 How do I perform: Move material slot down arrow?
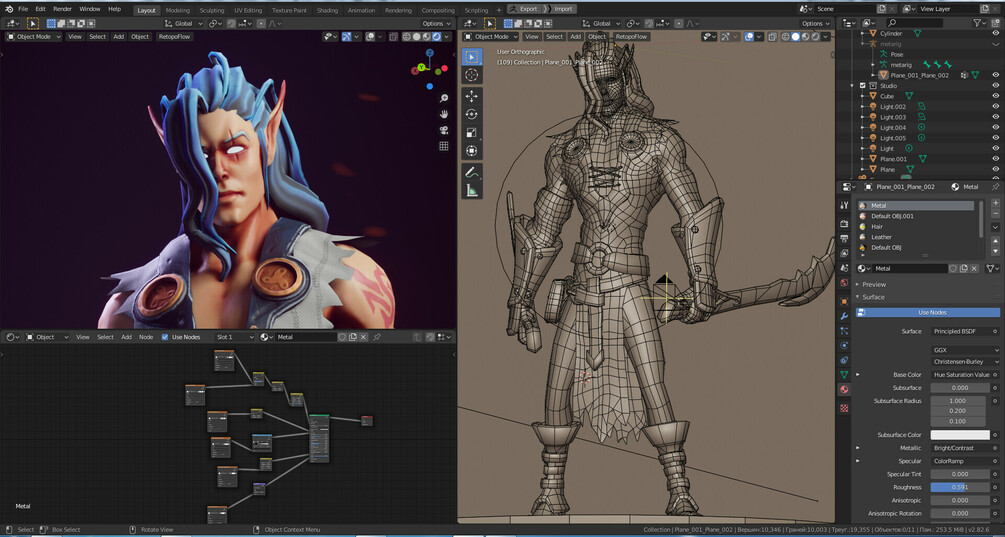[x=995, y=251]
